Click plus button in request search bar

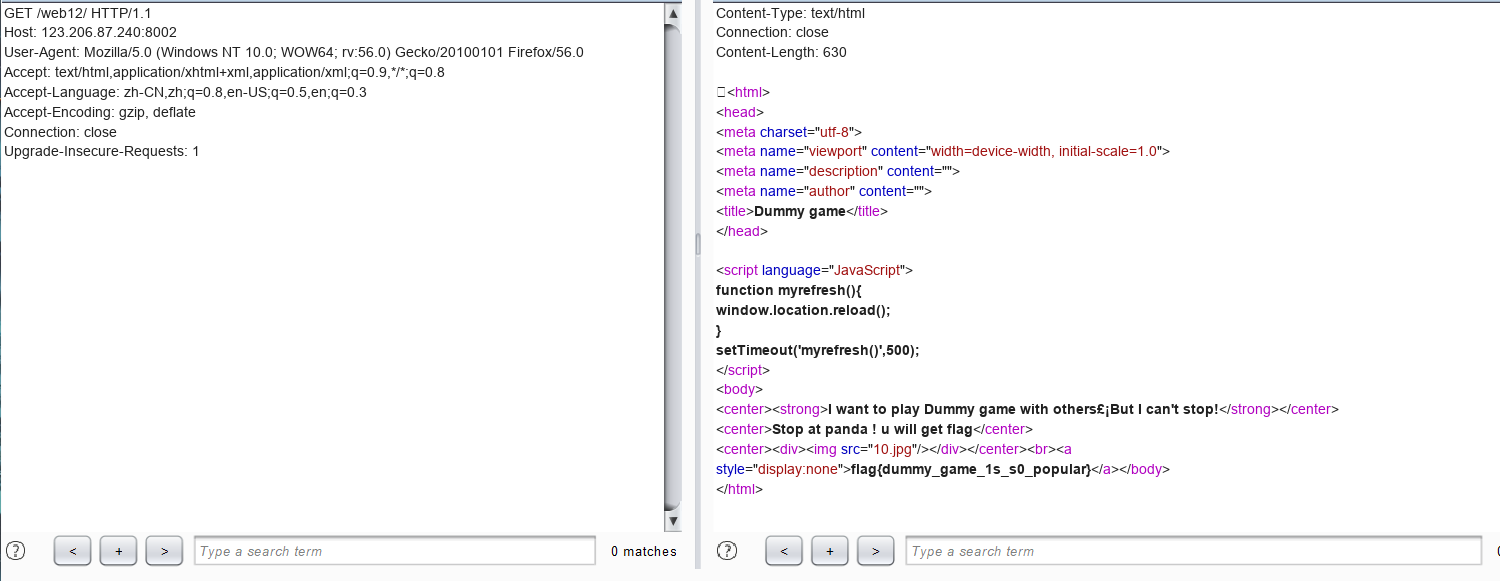118,551
